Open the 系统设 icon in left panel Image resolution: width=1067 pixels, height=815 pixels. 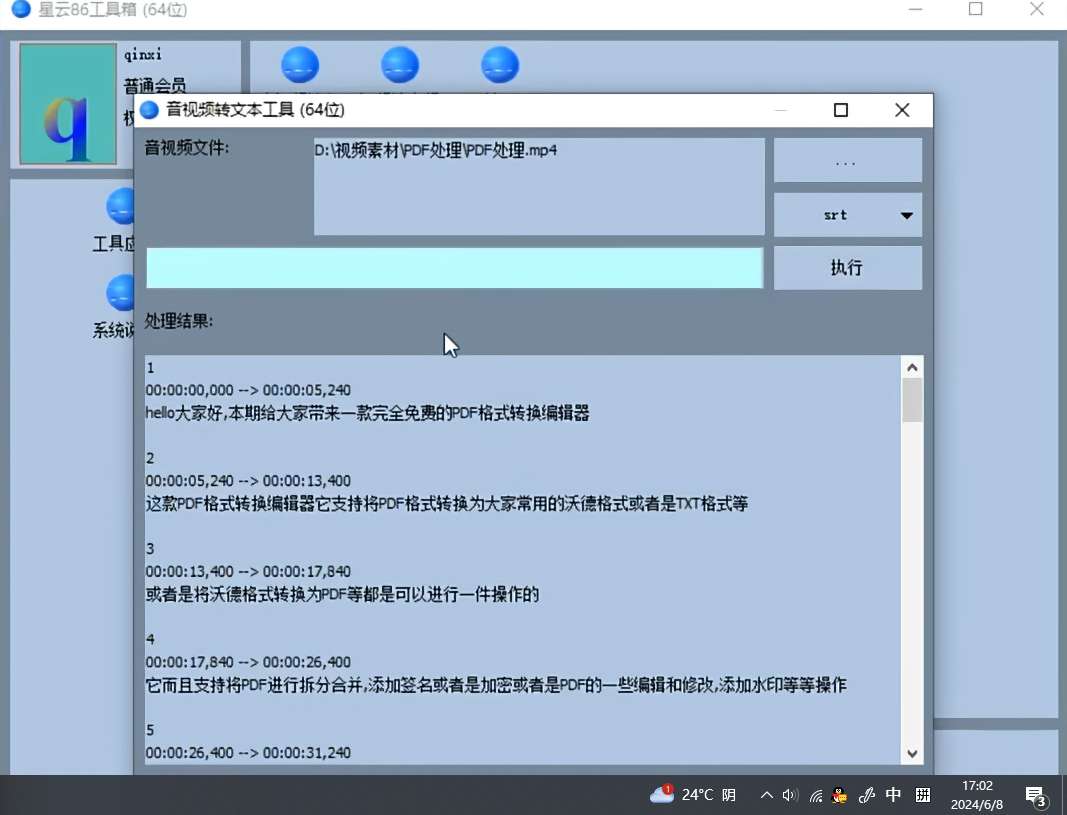[x=121, y=294]
